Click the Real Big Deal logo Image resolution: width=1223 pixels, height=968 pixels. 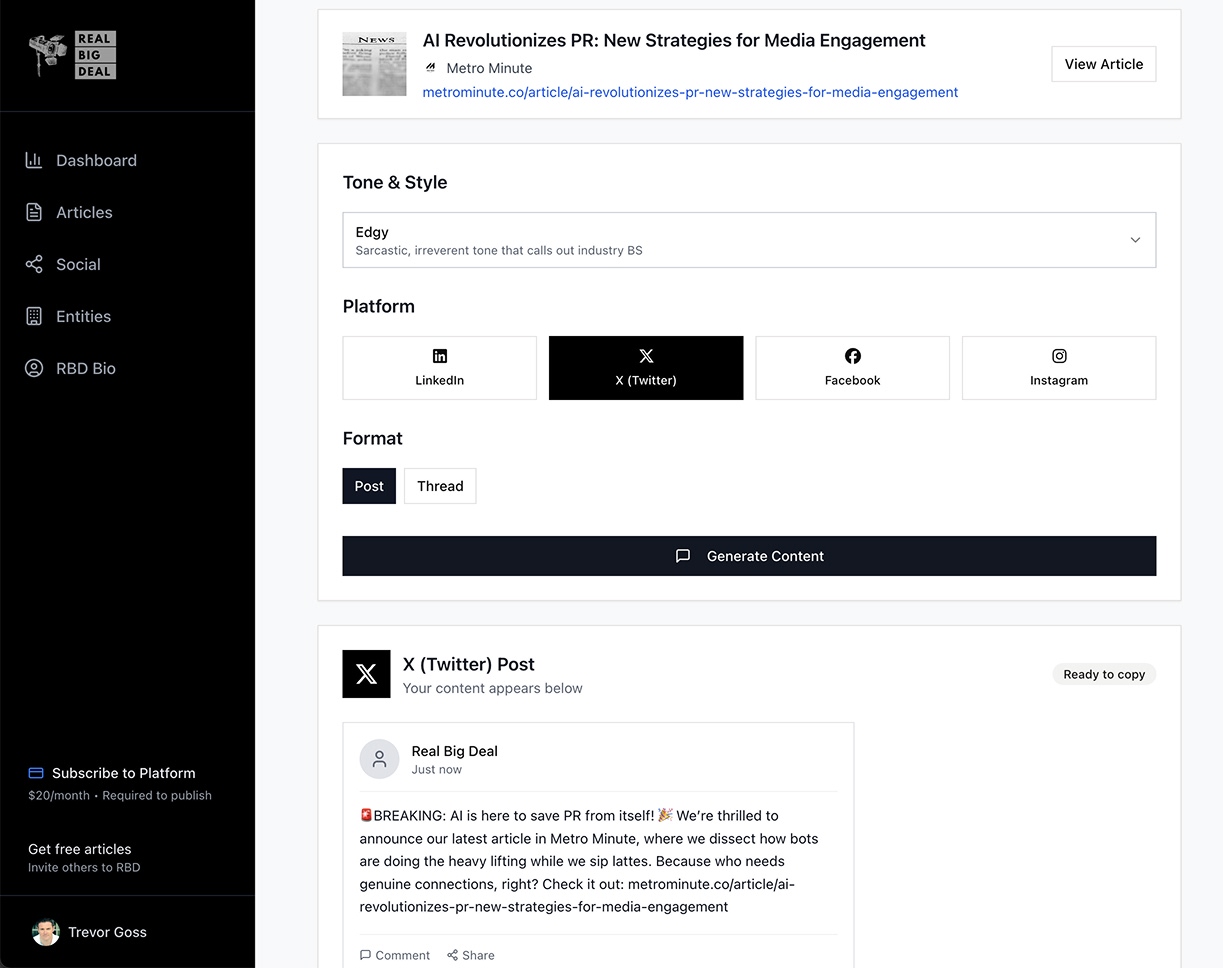click(x=72, y=55)
